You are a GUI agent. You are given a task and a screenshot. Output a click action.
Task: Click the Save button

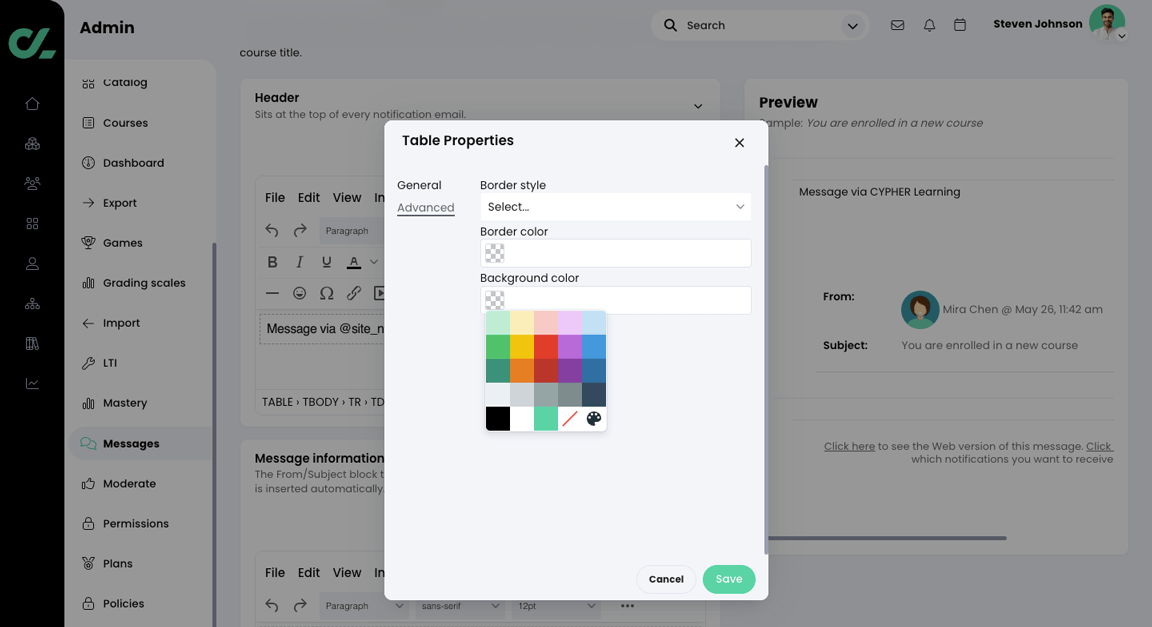coord(729,579)
